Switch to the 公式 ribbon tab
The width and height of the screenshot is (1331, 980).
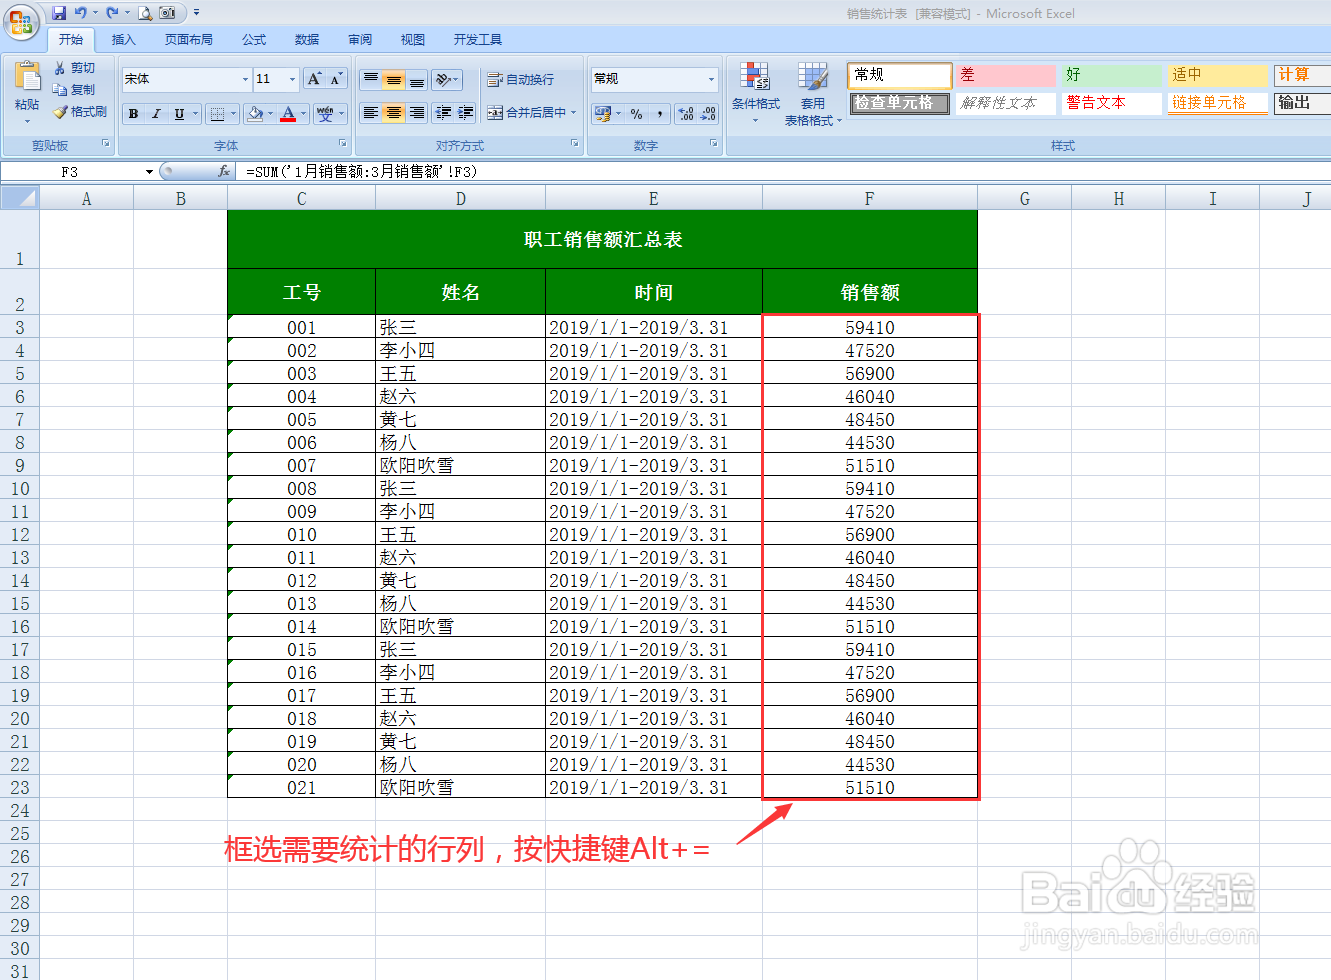253,39
